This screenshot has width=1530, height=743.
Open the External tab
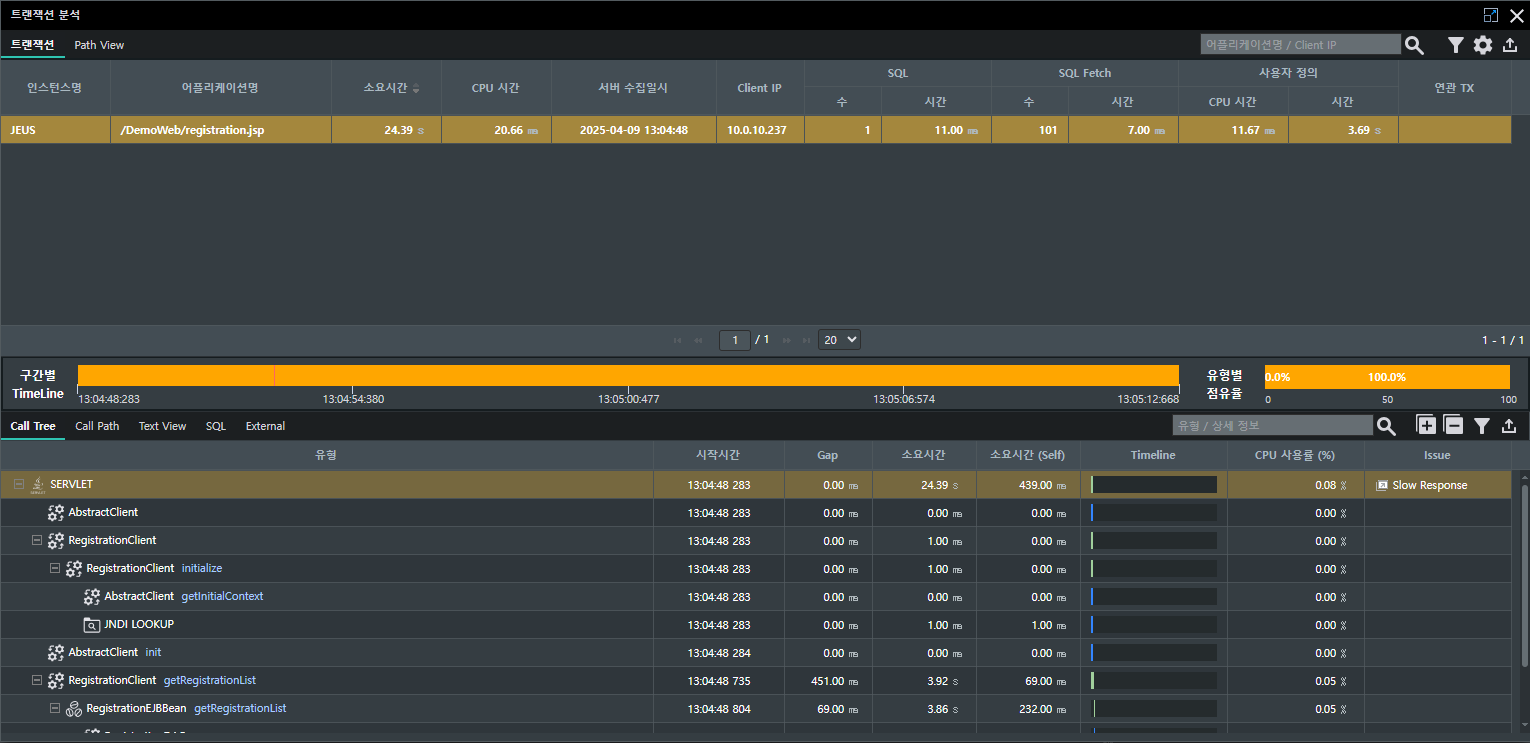265,426
